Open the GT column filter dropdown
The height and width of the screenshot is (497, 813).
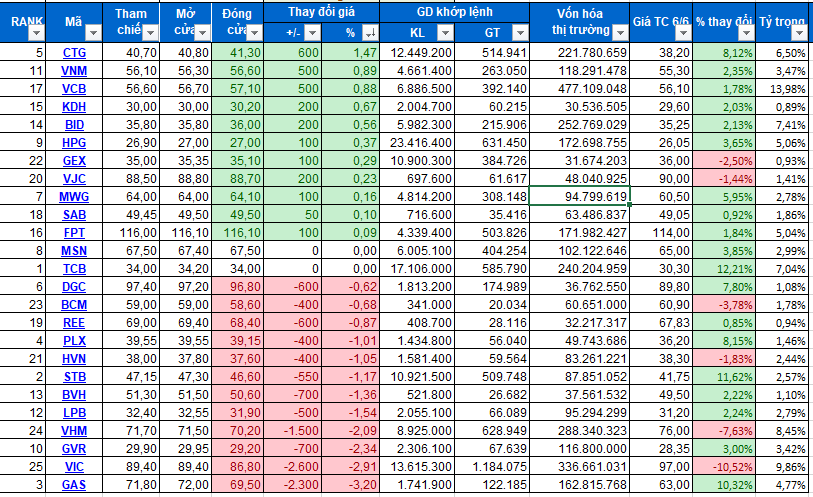(520, 34)
